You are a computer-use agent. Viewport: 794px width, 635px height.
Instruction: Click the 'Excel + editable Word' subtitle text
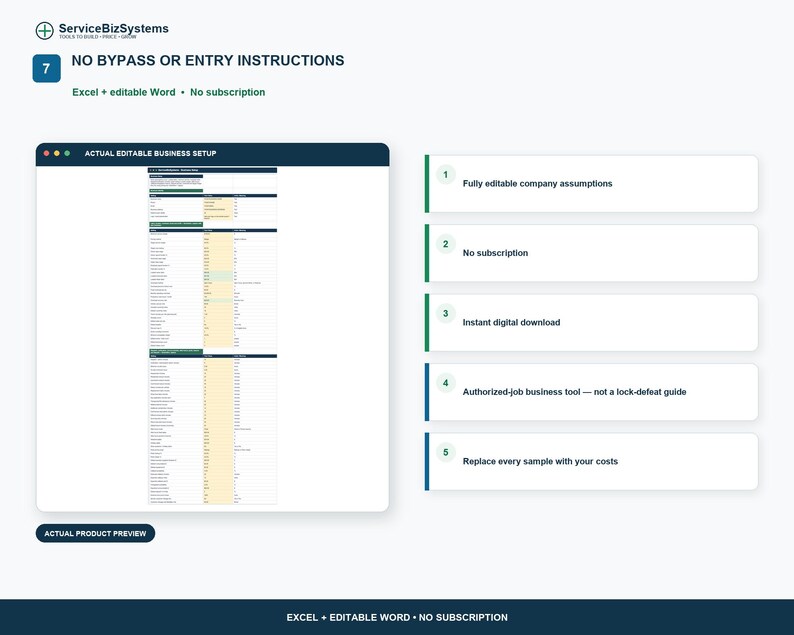124,92
